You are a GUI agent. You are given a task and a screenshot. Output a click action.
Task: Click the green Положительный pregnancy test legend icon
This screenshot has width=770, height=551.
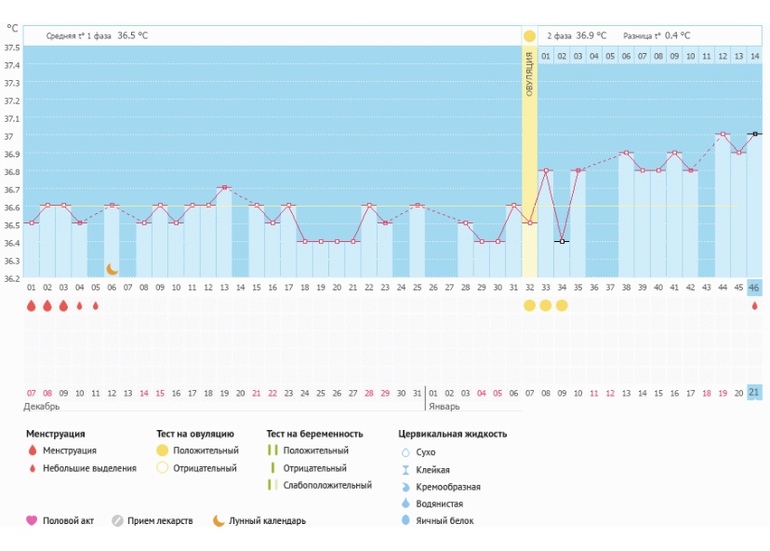click(271, 451)
